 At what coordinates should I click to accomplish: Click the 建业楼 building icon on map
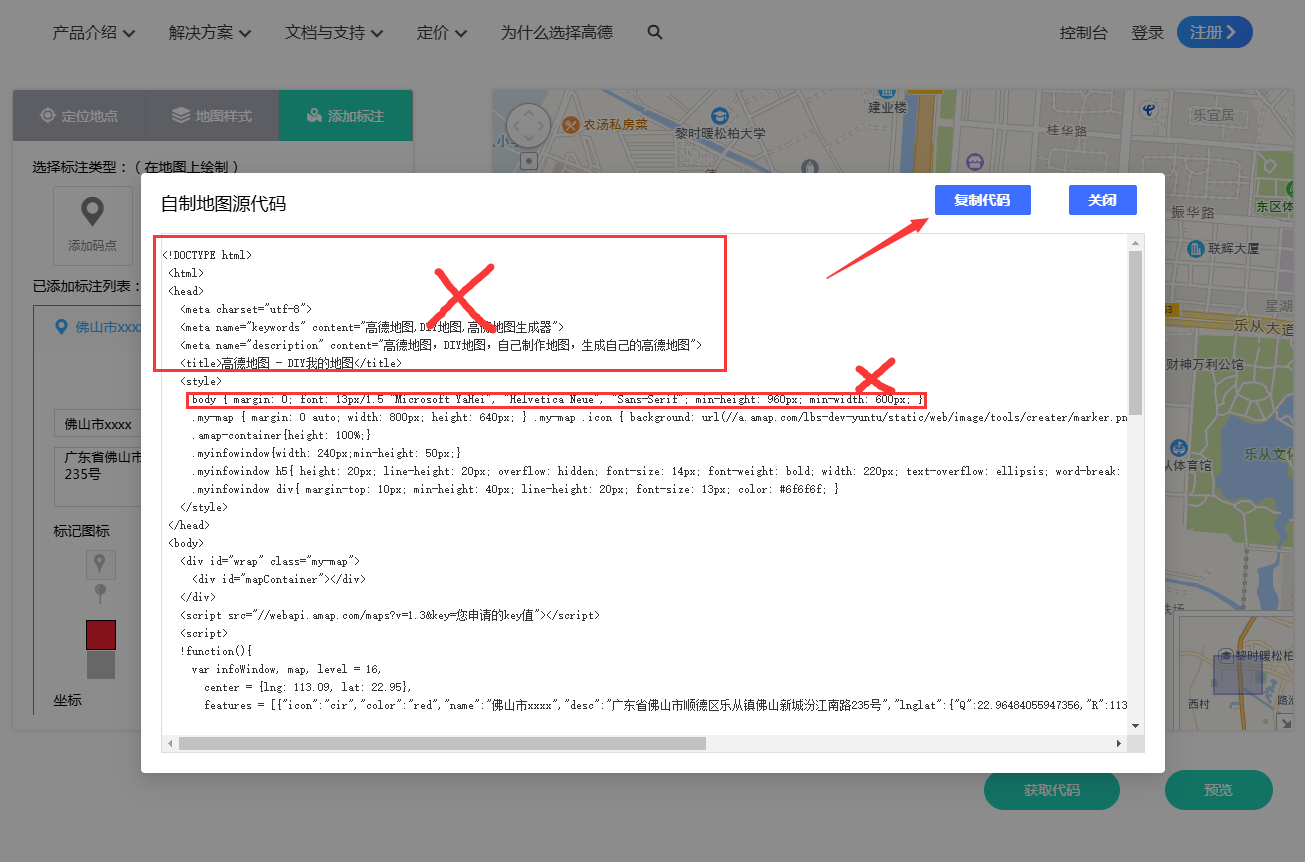(887, 92)
